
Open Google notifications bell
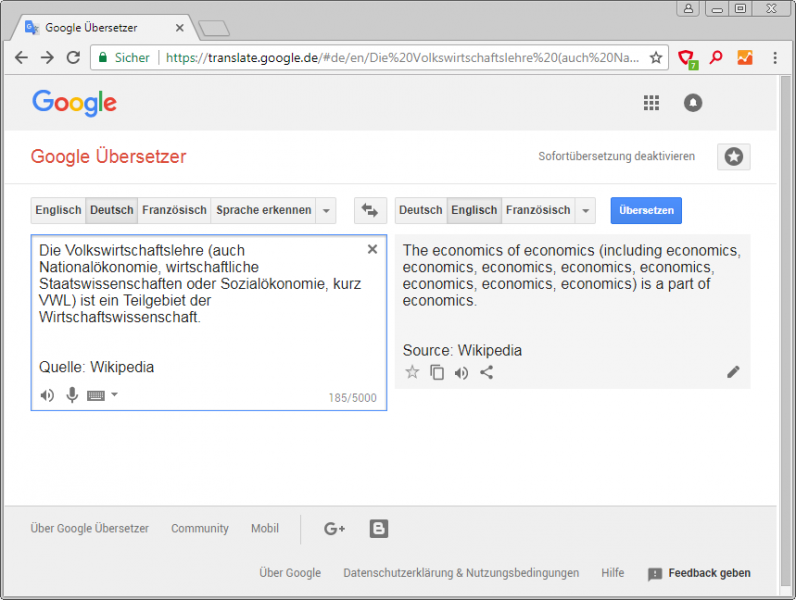coord(693,103)
